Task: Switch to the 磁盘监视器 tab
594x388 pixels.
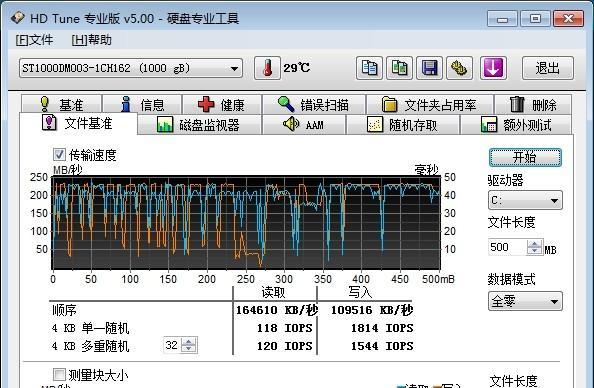Action: click(x=199, y=125)
